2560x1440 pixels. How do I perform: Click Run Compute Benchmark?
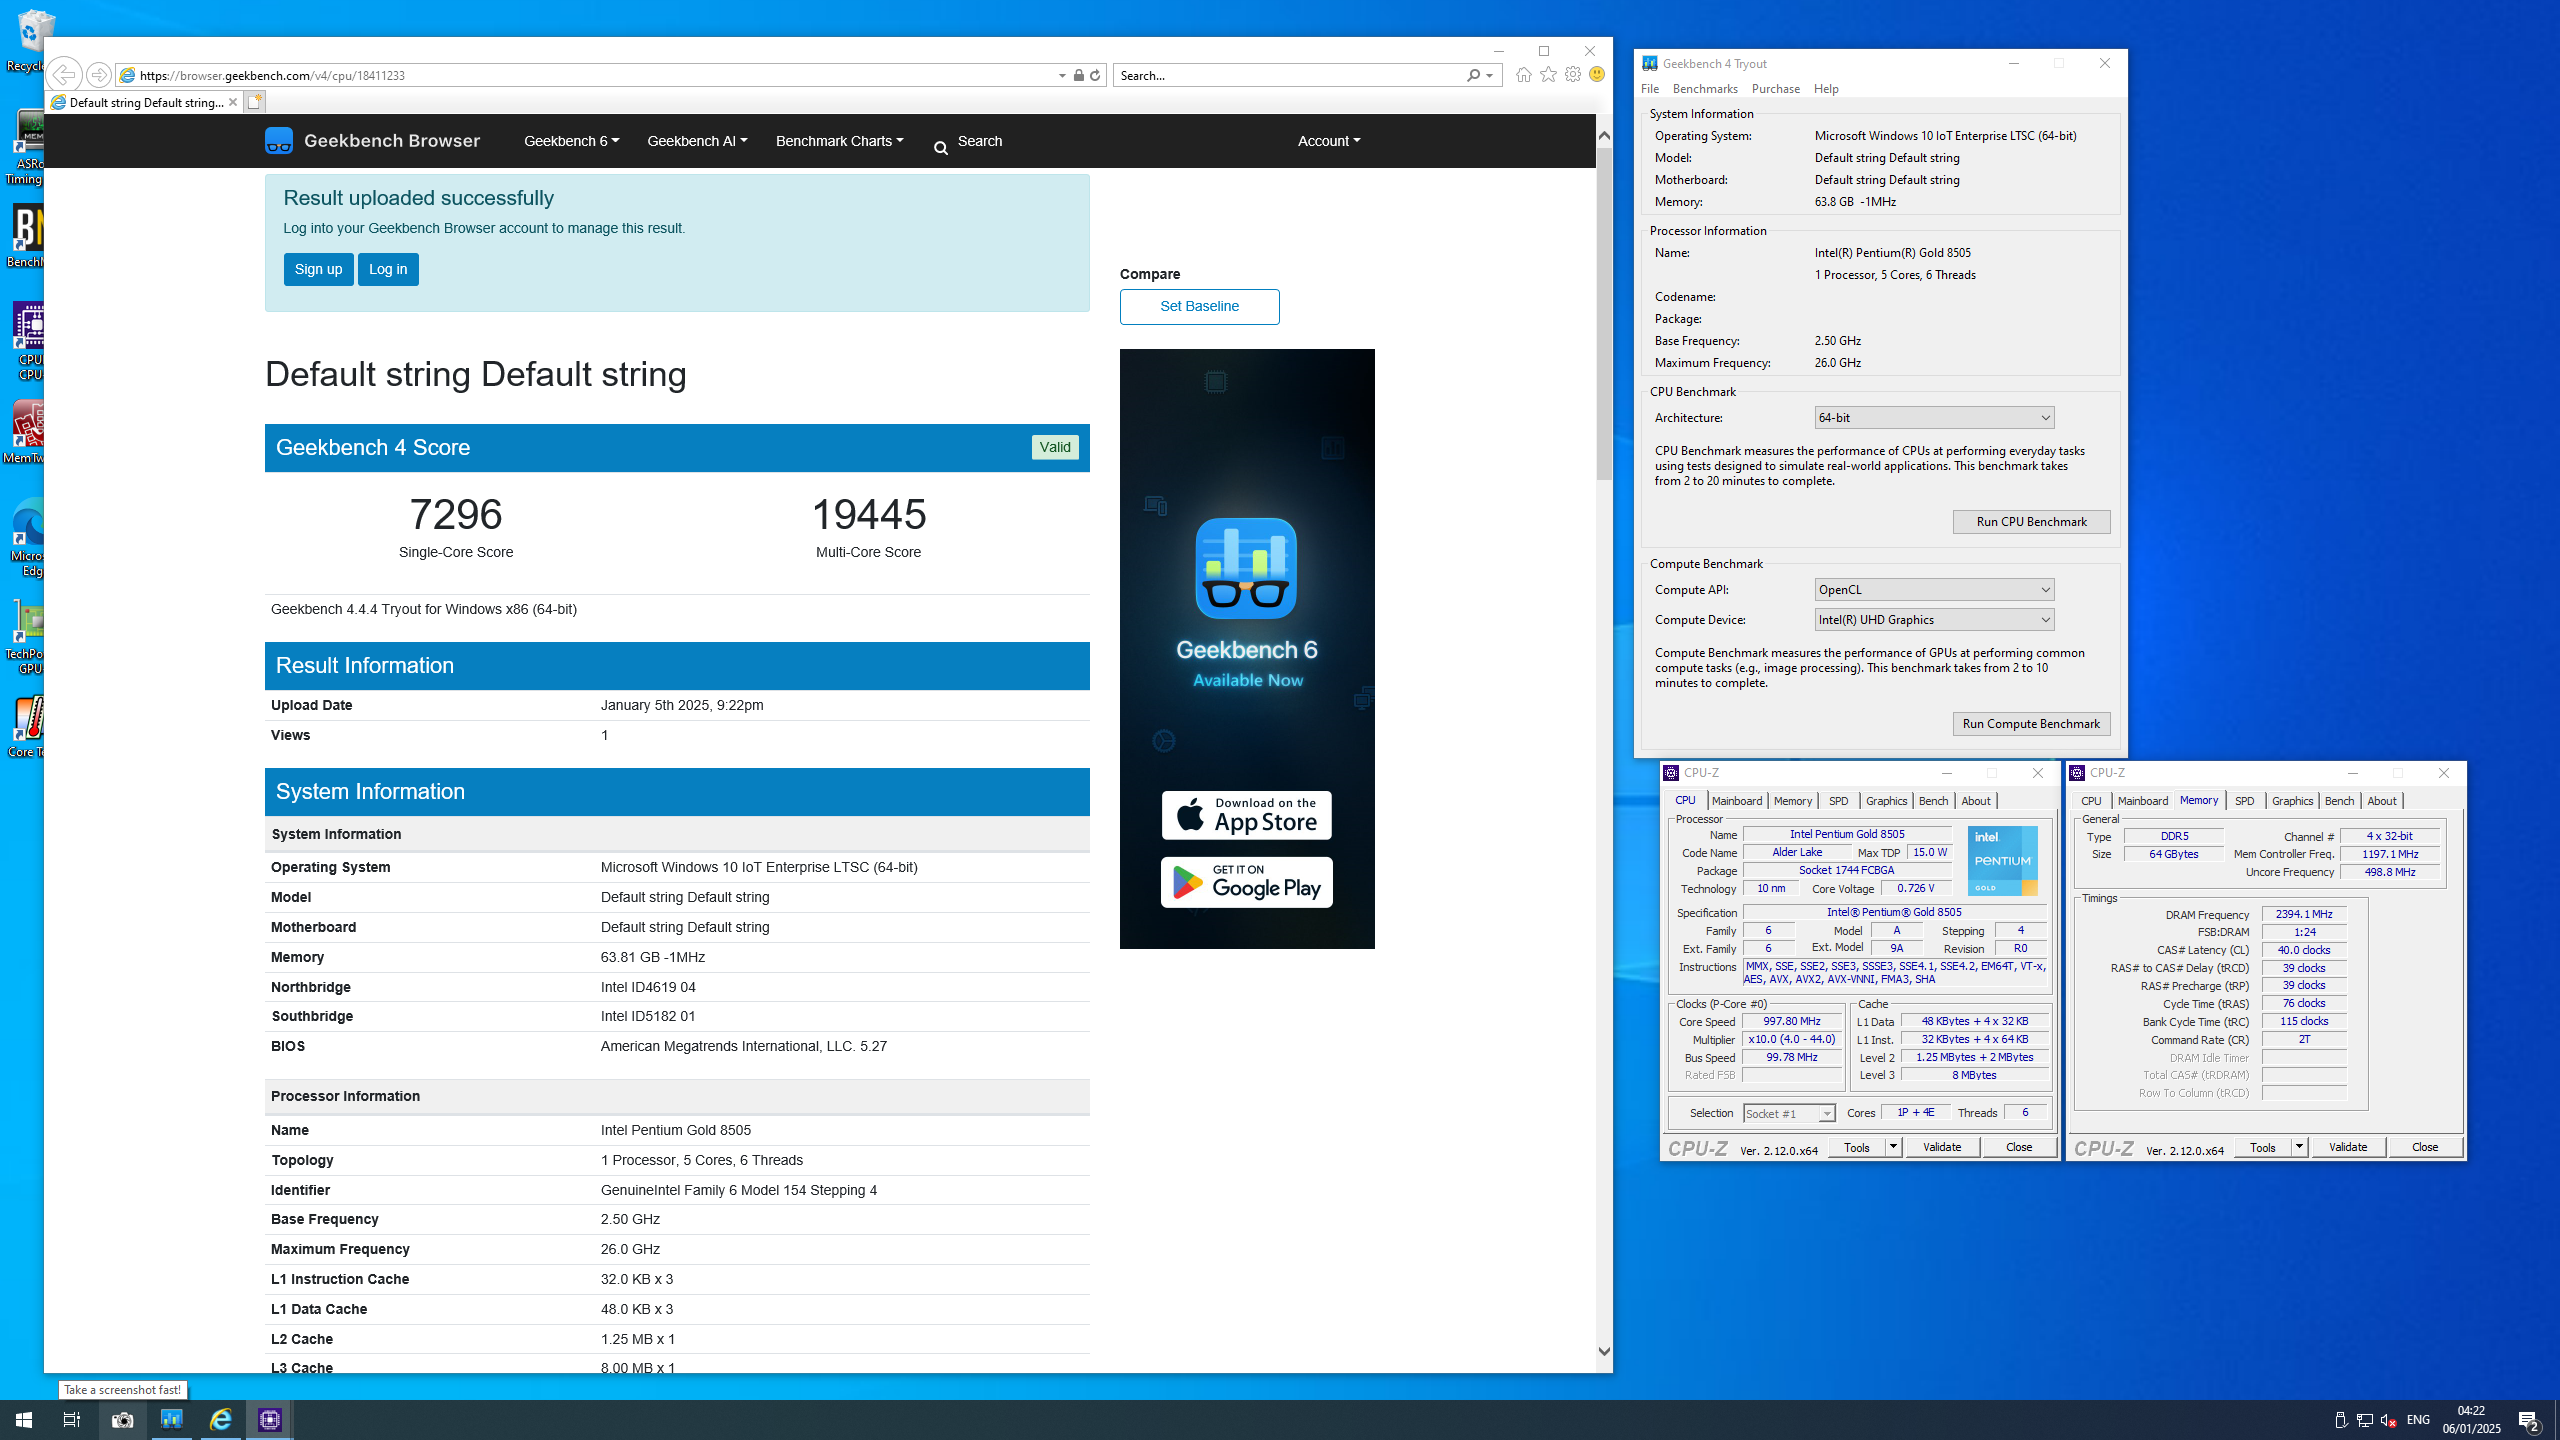[2031, 724]
